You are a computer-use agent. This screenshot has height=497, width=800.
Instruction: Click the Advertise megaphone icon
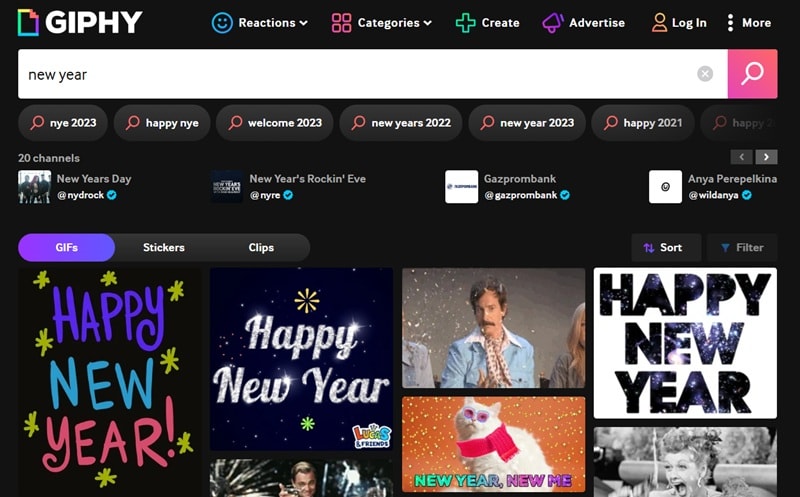click(553, 23)
